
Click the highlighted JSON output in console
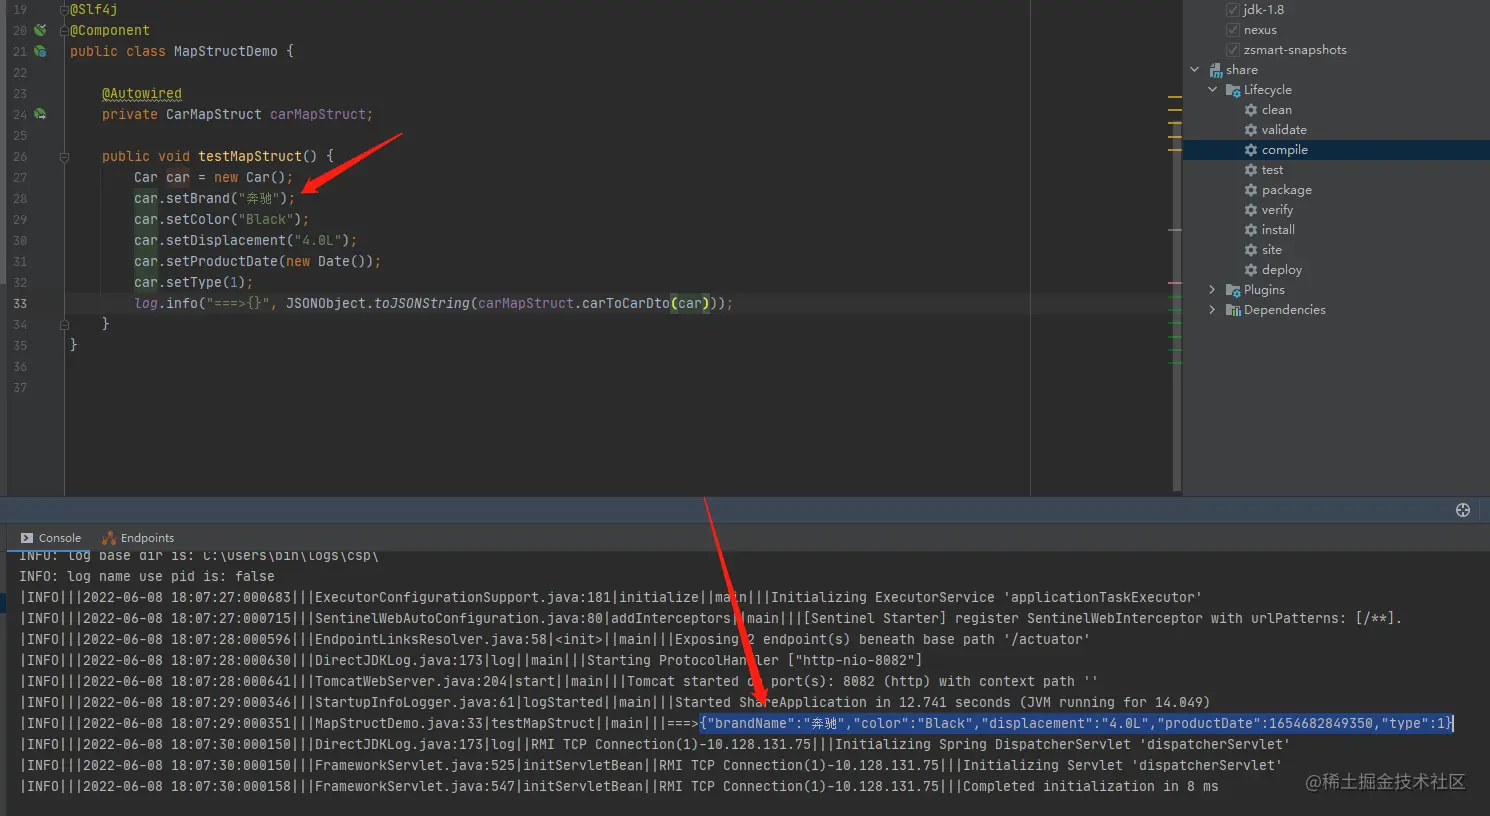pyautogui.click(x=1076, y=723)
